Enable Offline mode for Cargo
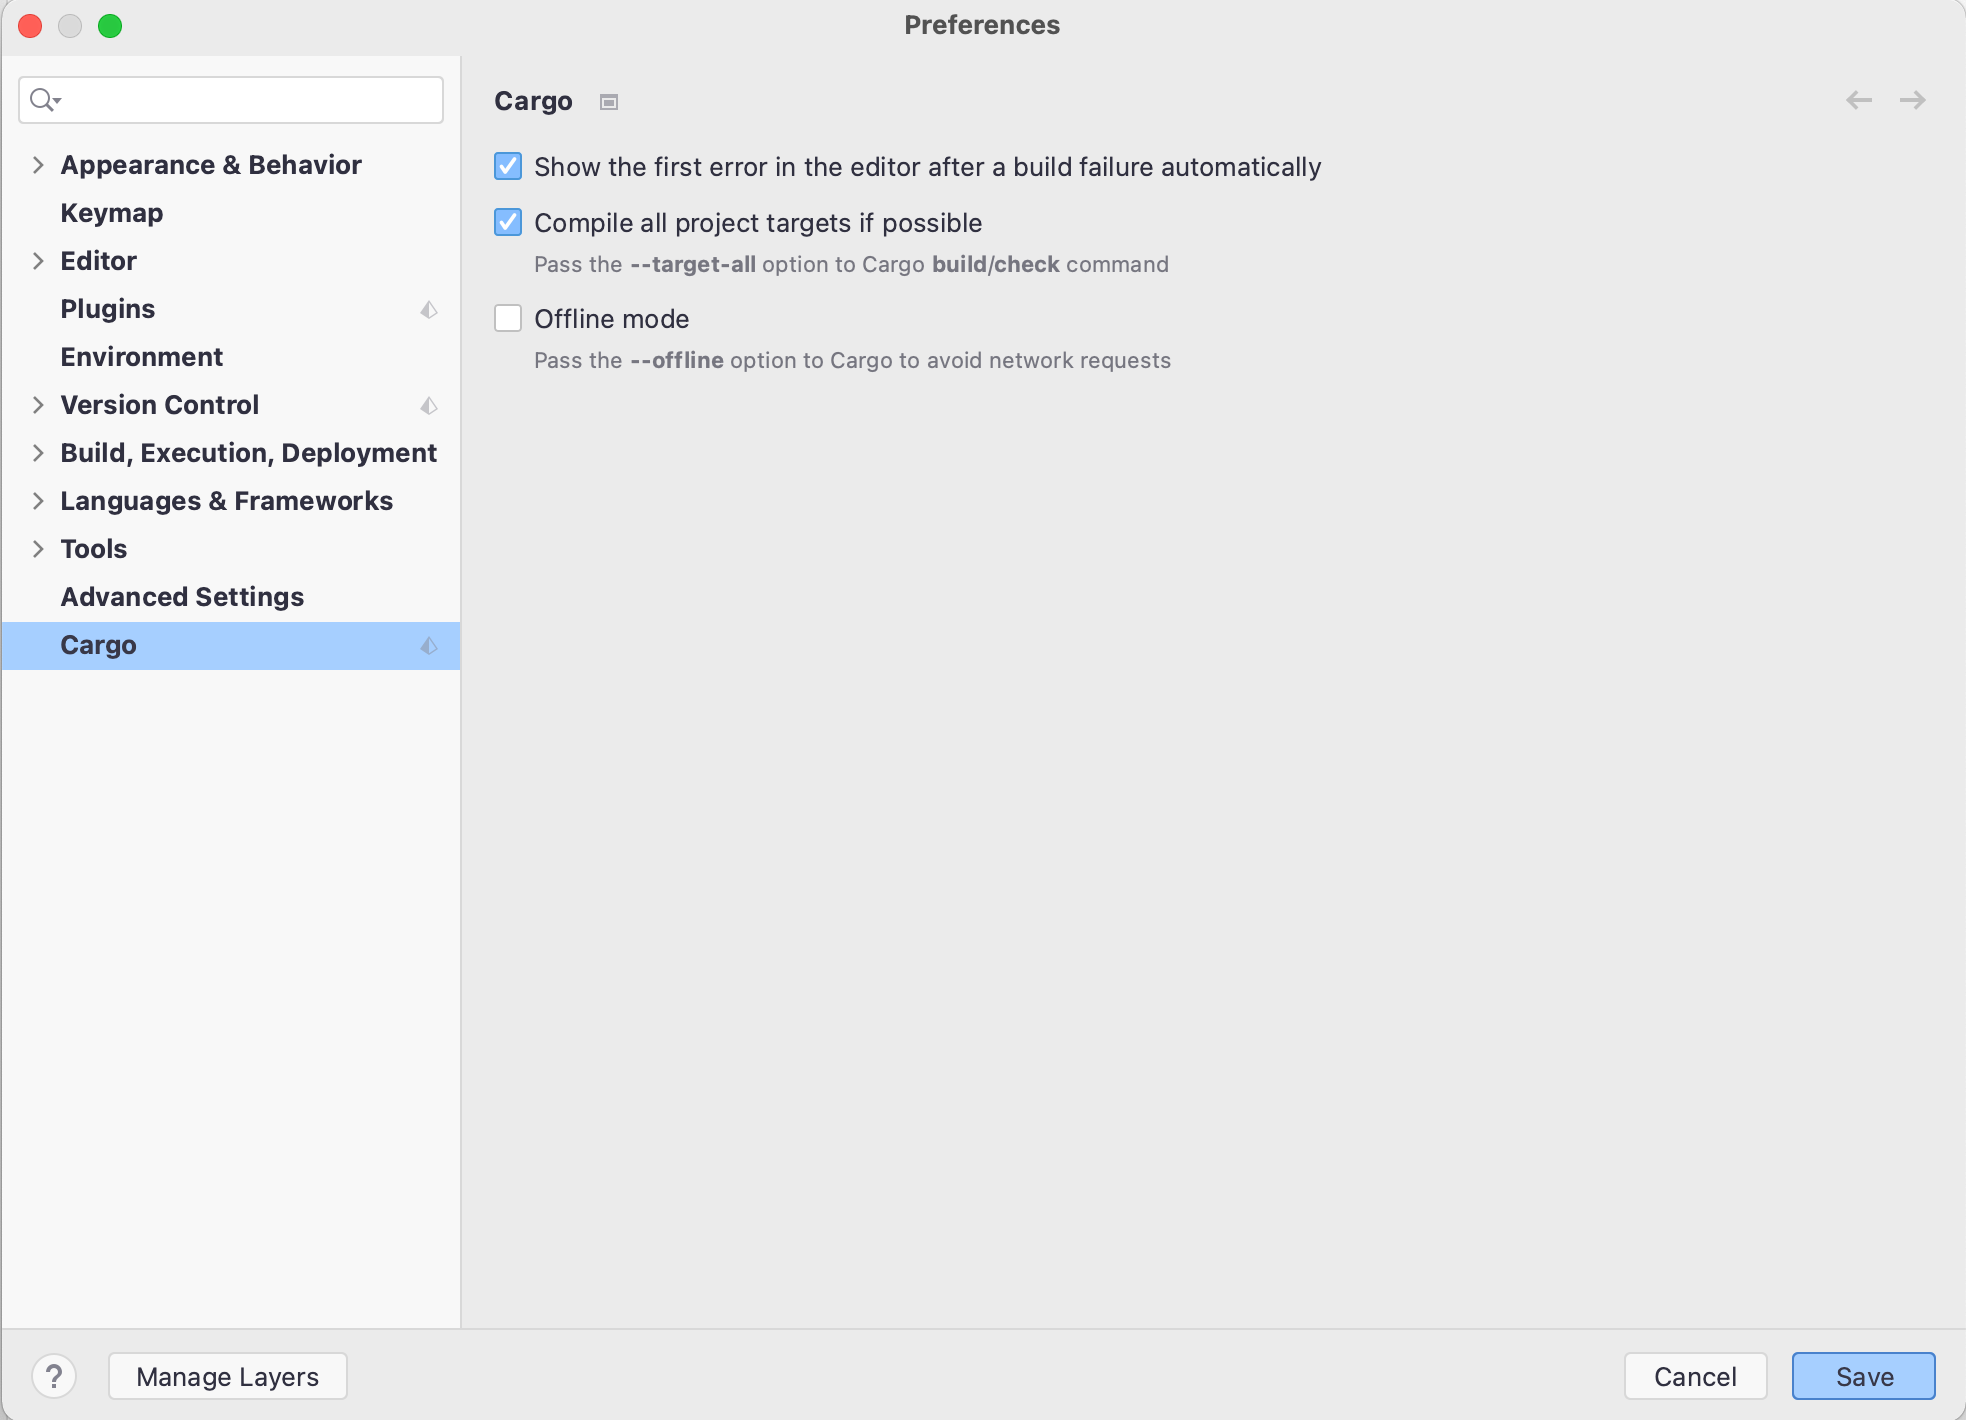The height and width of the screenshot is (1420, 1966). (508, 318)
